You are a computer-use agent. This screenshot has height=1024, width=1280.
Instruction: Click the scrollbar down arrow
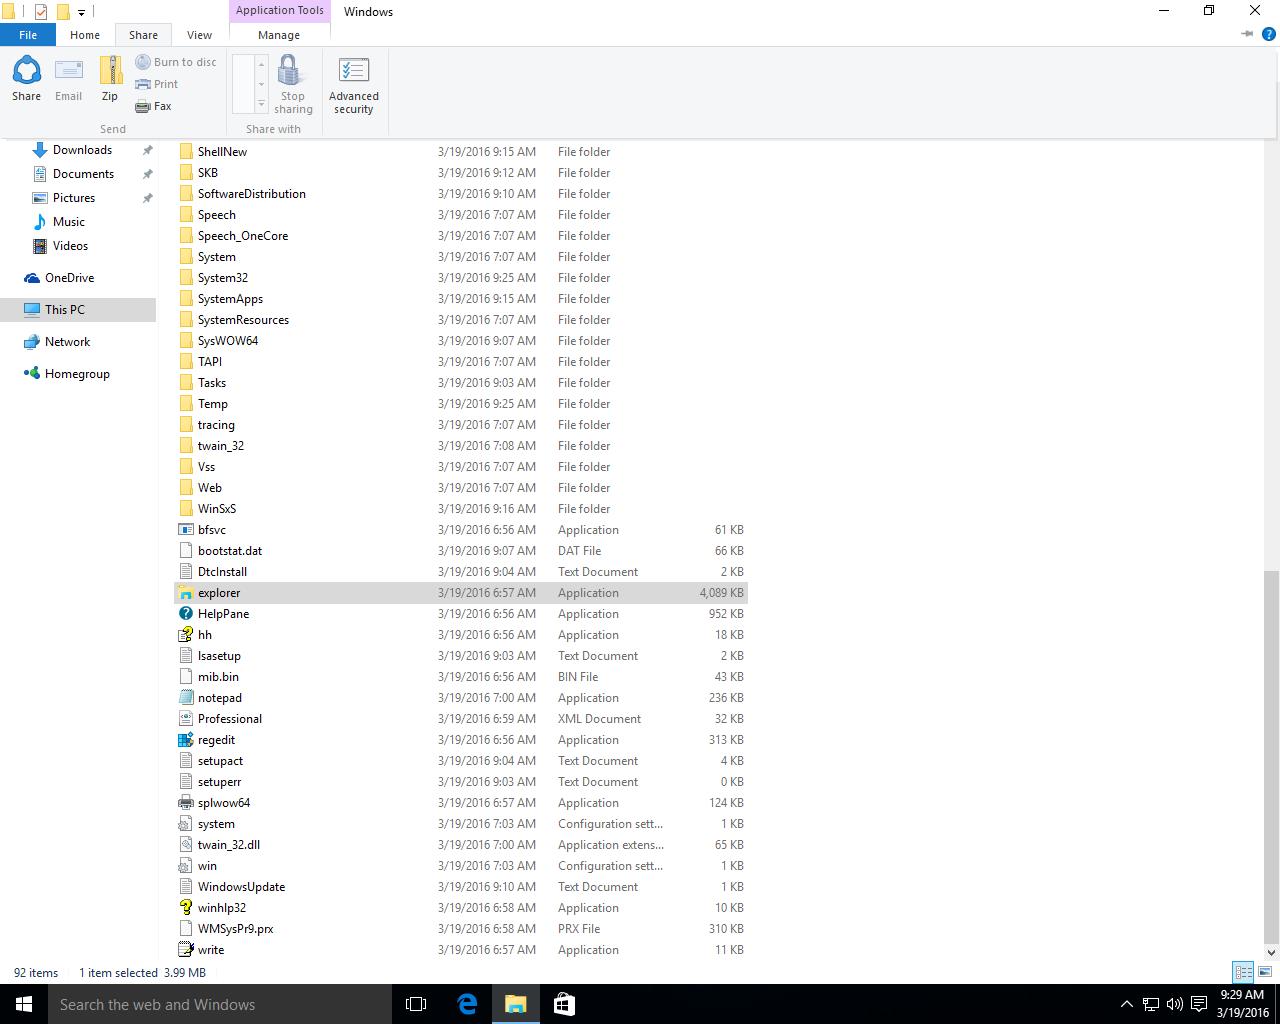(x=1271, y=952)
